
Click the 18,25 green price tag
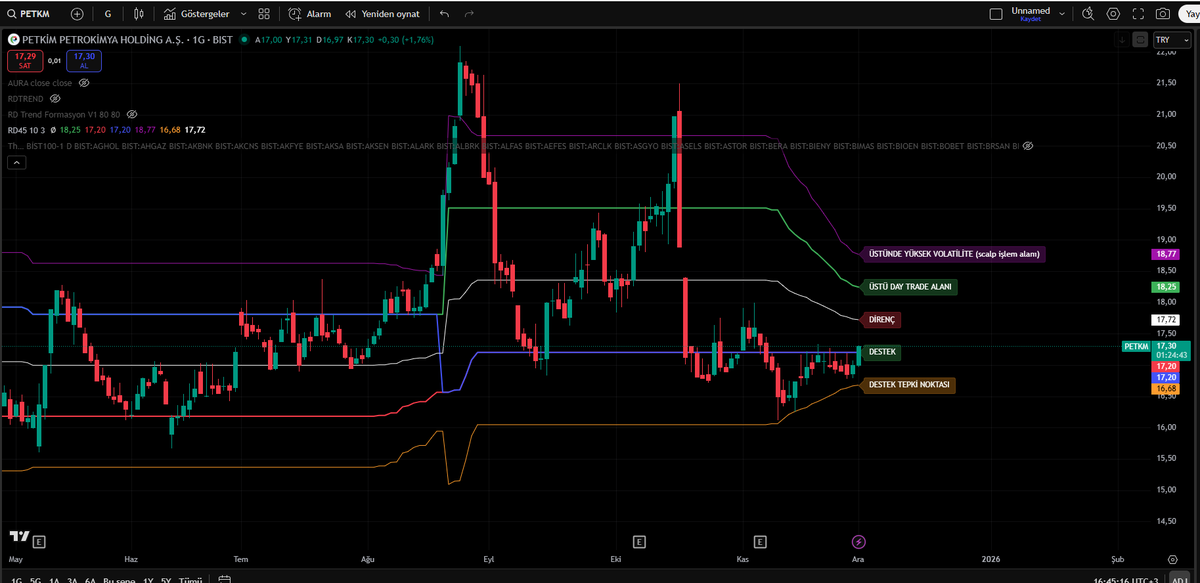click(1166, 287)
